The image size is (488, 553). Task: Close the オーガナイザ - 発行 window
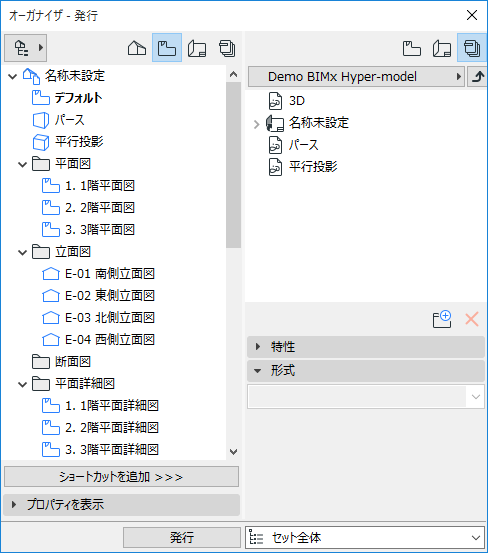pyautogui.click(x=472, y=15)
